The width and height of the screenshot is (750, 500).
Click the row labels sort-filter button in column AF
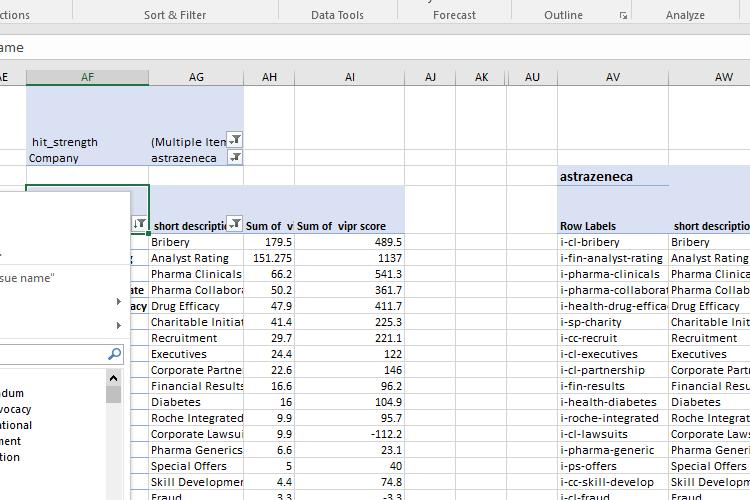point(140,223)
